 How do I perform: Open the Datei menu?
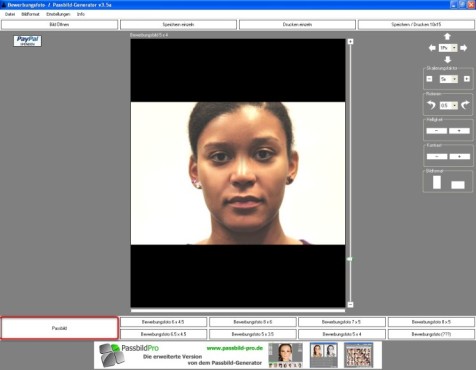coord(10,14)
